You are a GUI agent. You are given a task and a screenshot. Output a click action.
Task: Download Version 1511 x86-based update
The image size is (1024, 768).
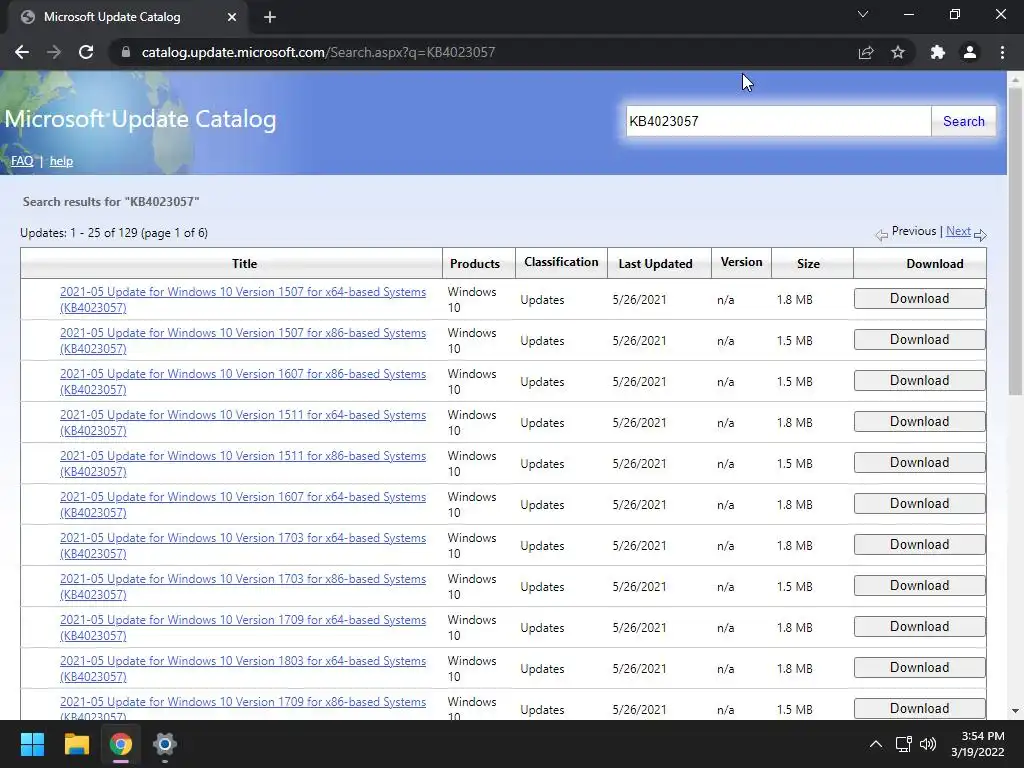pyautogui.click(x=920, y=463)
